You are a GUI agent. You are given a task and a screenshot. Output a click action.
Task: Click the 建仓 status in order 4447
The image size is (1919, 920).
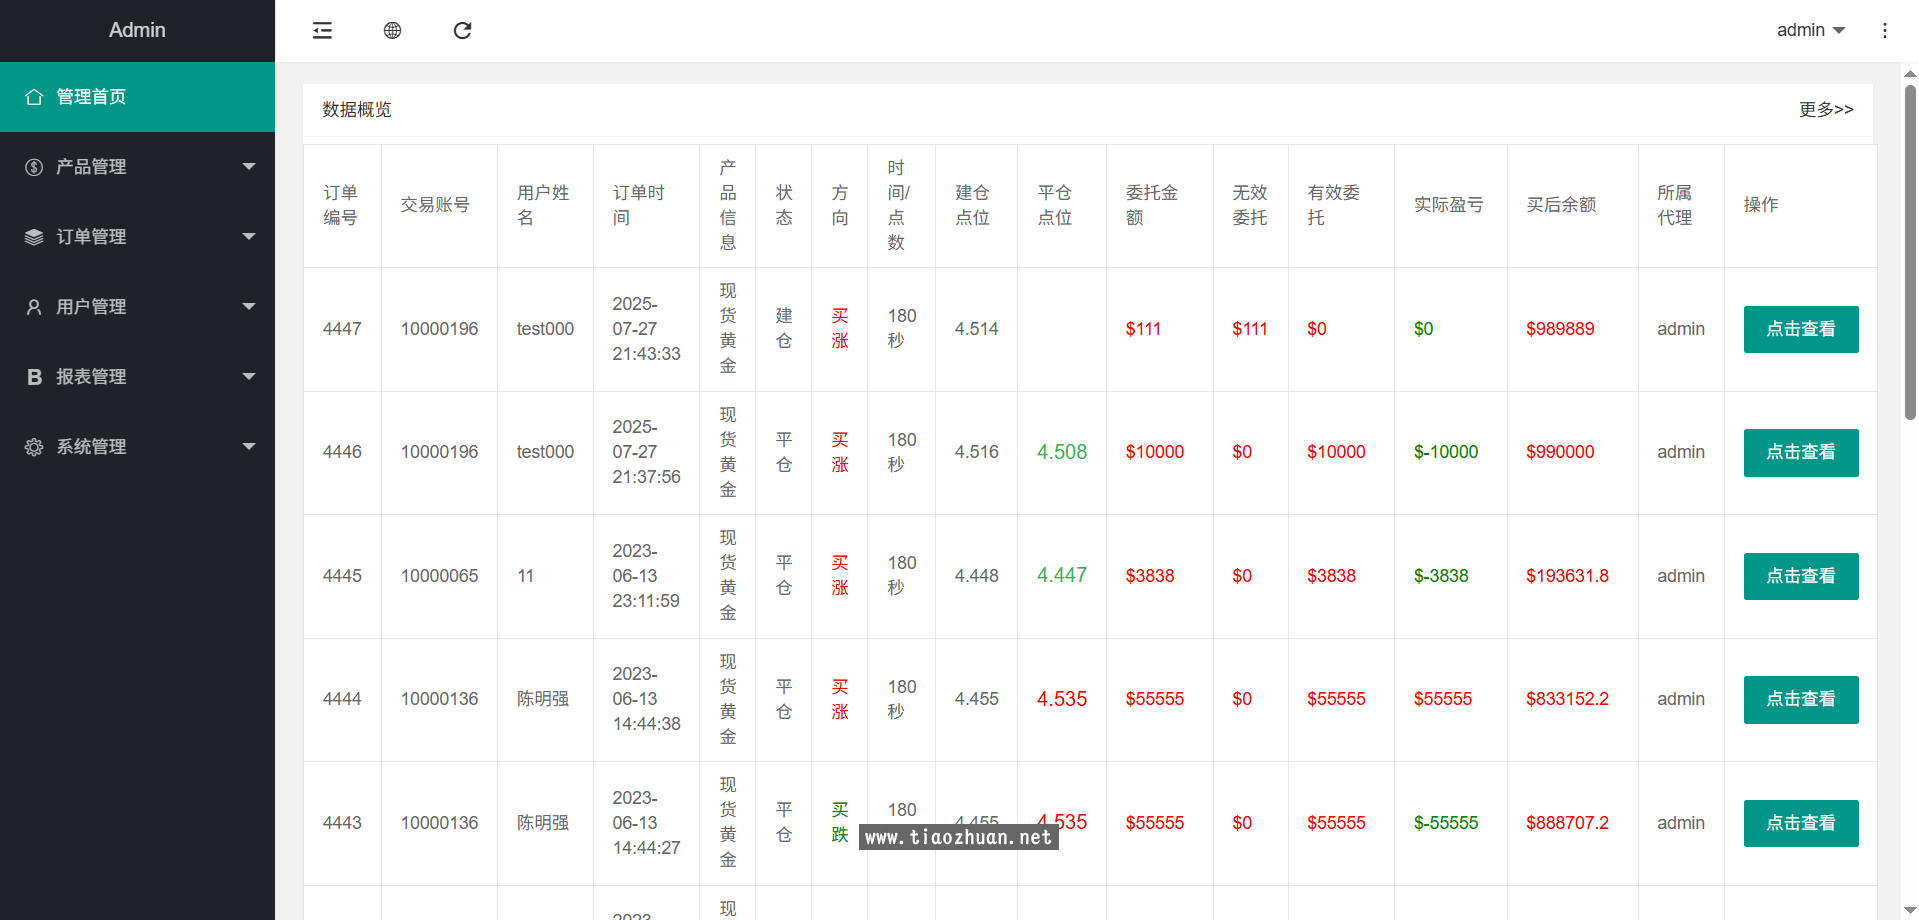(784, 328)
